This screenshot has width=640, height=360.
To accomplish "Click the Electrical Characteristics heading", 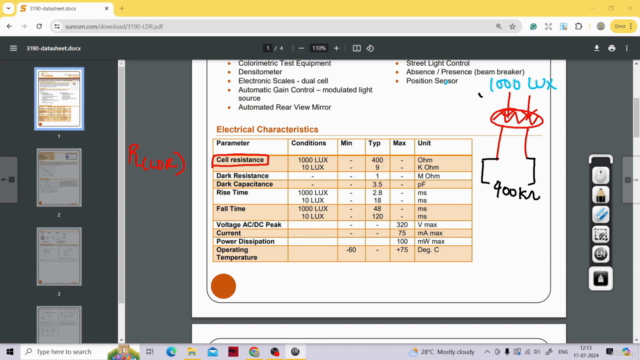I will pos(267,129).
